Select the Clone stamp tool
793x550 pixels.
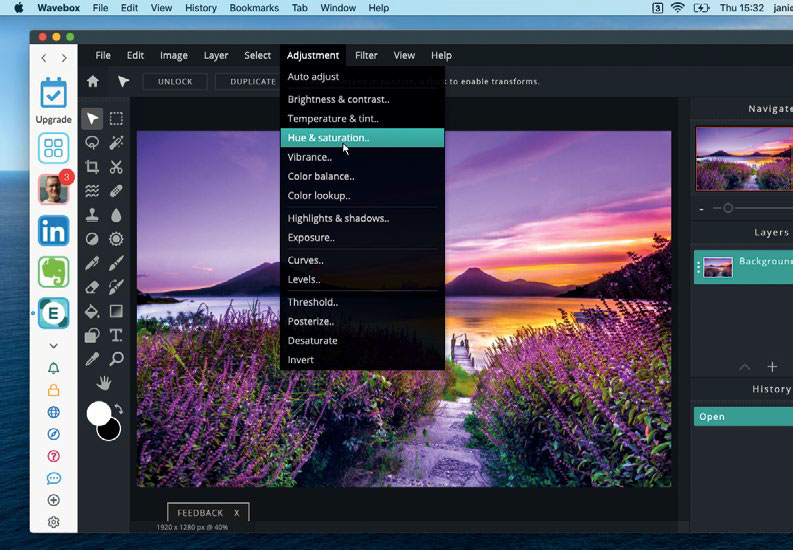point(92,215)
